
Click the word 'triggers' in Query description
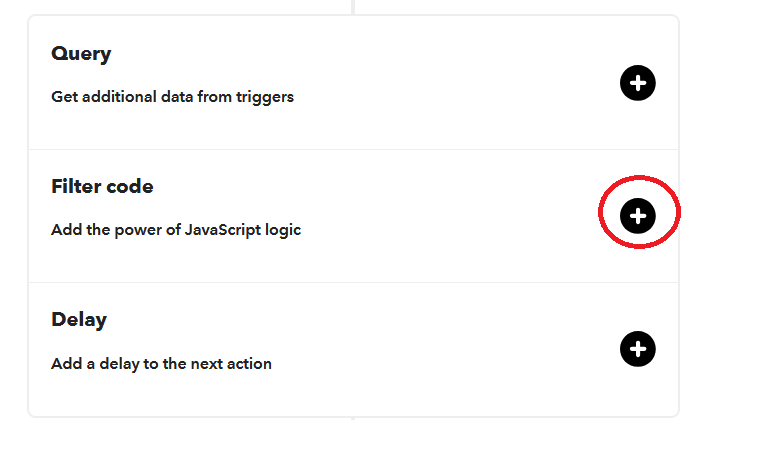(x=265, y=97)
